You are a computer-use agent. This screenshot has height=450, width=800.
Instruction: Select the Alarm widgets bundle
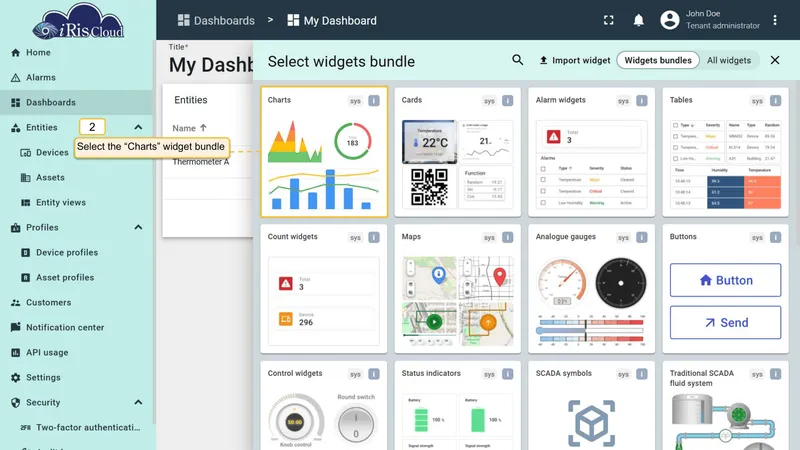click(591, 152)
